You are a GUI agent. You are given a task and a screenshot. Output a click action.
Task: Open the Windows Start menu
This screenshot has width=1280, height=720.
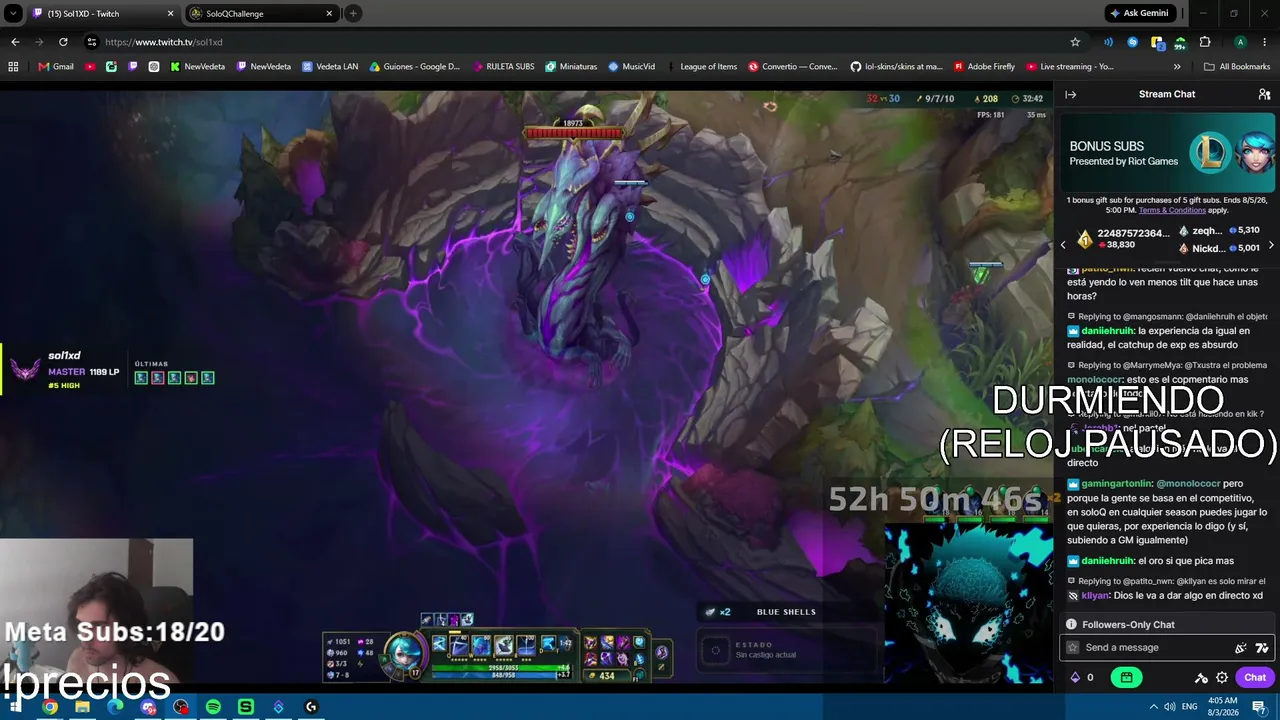pos(16,707)
